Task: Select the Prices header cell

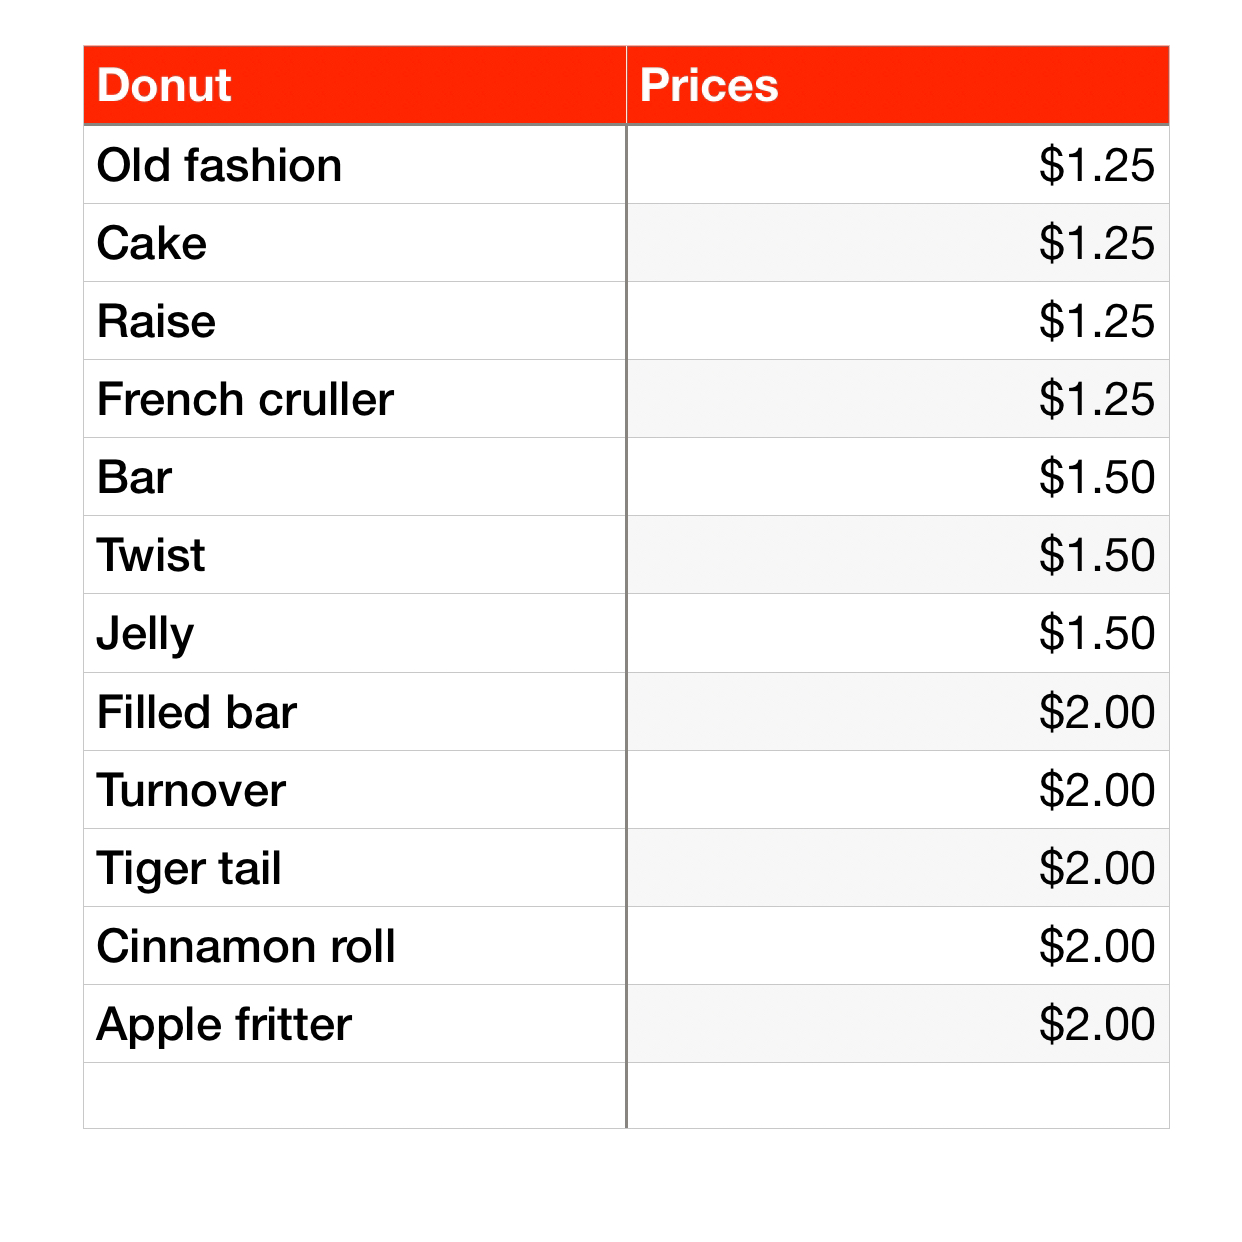Action: (897, 86)
